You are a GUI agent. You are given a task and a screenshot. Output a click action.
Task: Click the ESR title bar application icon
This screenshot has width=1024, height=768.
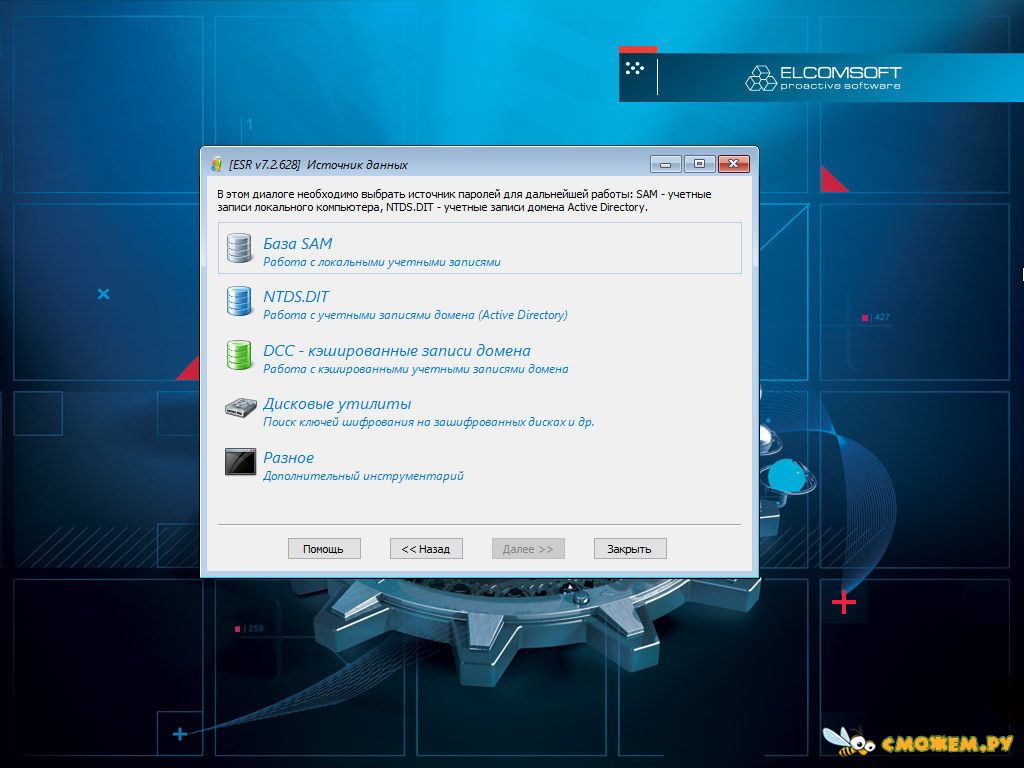(x=217, y=165)
